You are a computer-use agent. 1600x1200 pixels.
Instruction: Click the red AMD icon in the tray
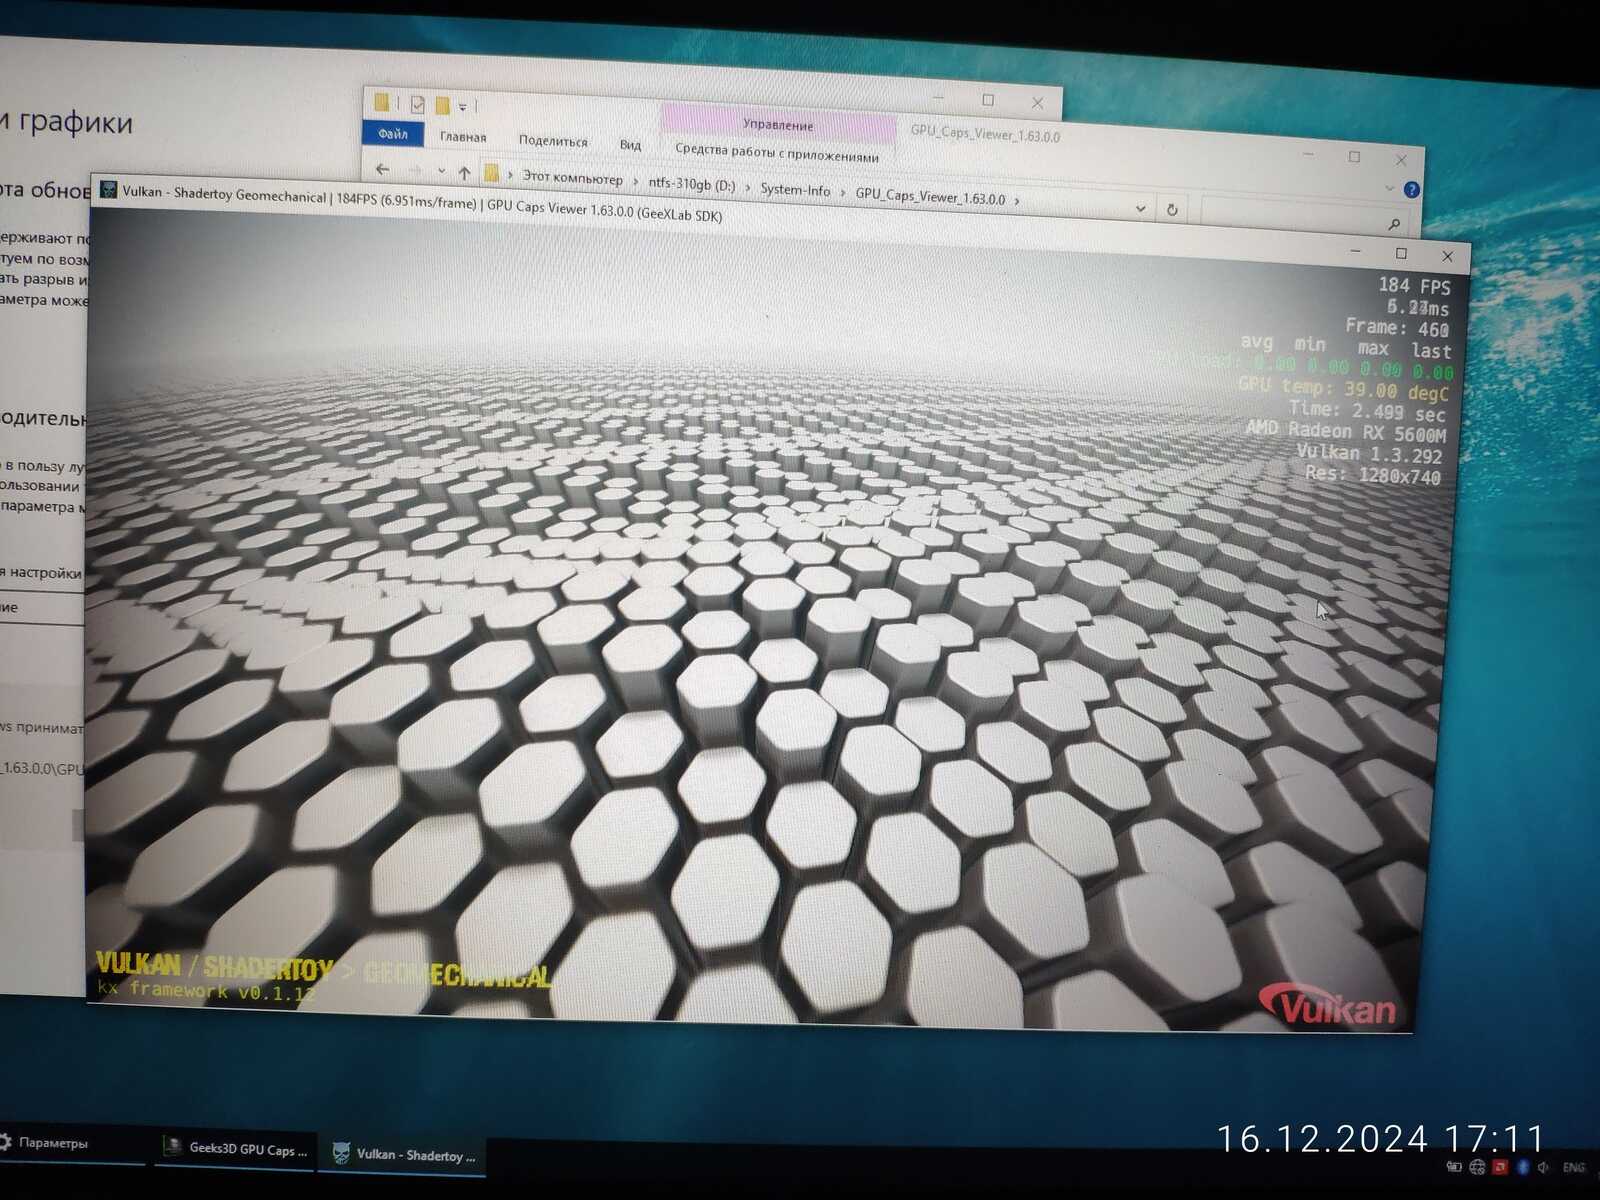coord(1500,1167)
